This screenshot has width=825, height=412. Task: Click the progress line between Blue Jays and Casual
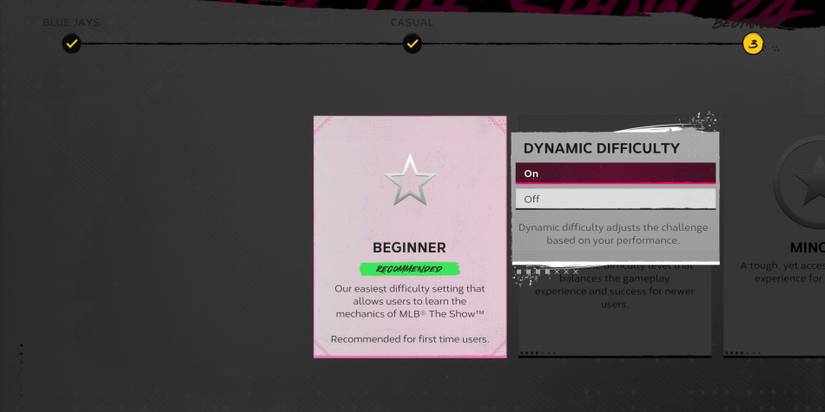240,44
